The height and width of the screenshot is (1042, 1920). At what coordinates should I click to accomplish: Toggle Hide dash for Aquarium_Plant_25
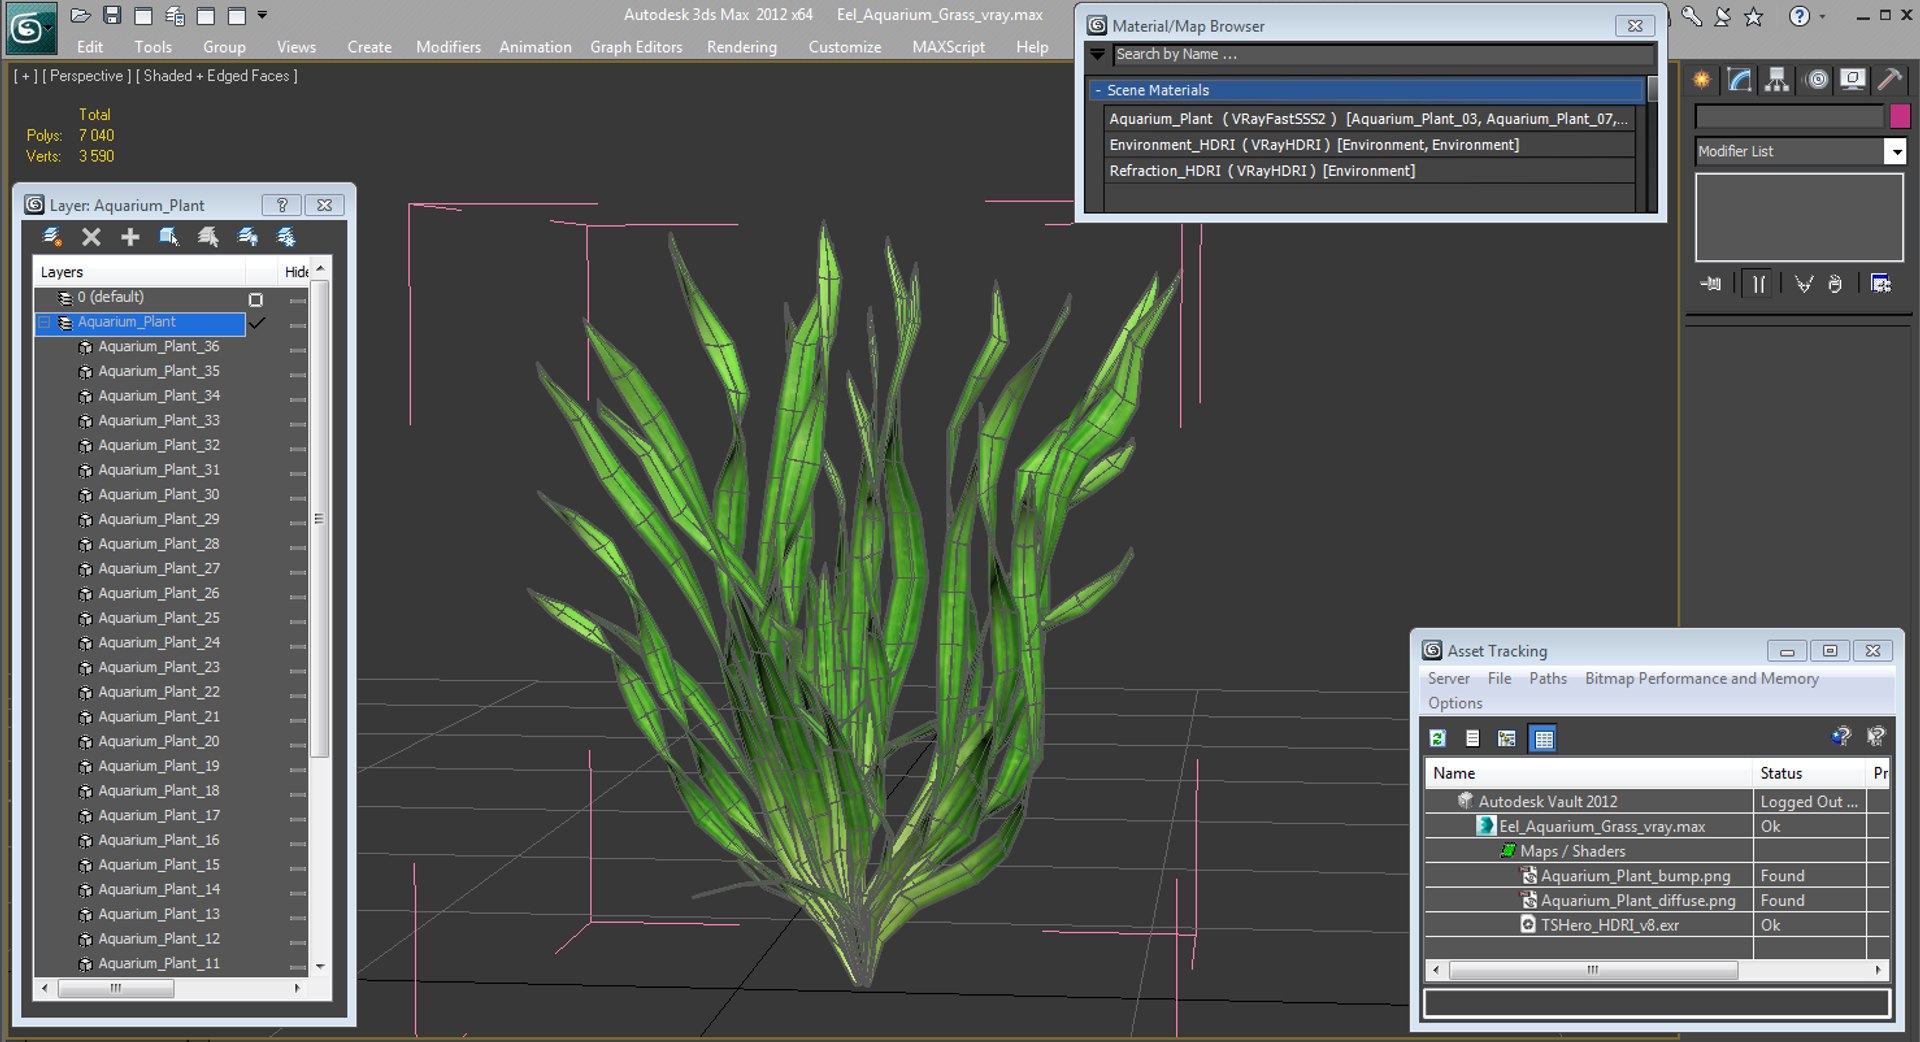tap(297, 620)
